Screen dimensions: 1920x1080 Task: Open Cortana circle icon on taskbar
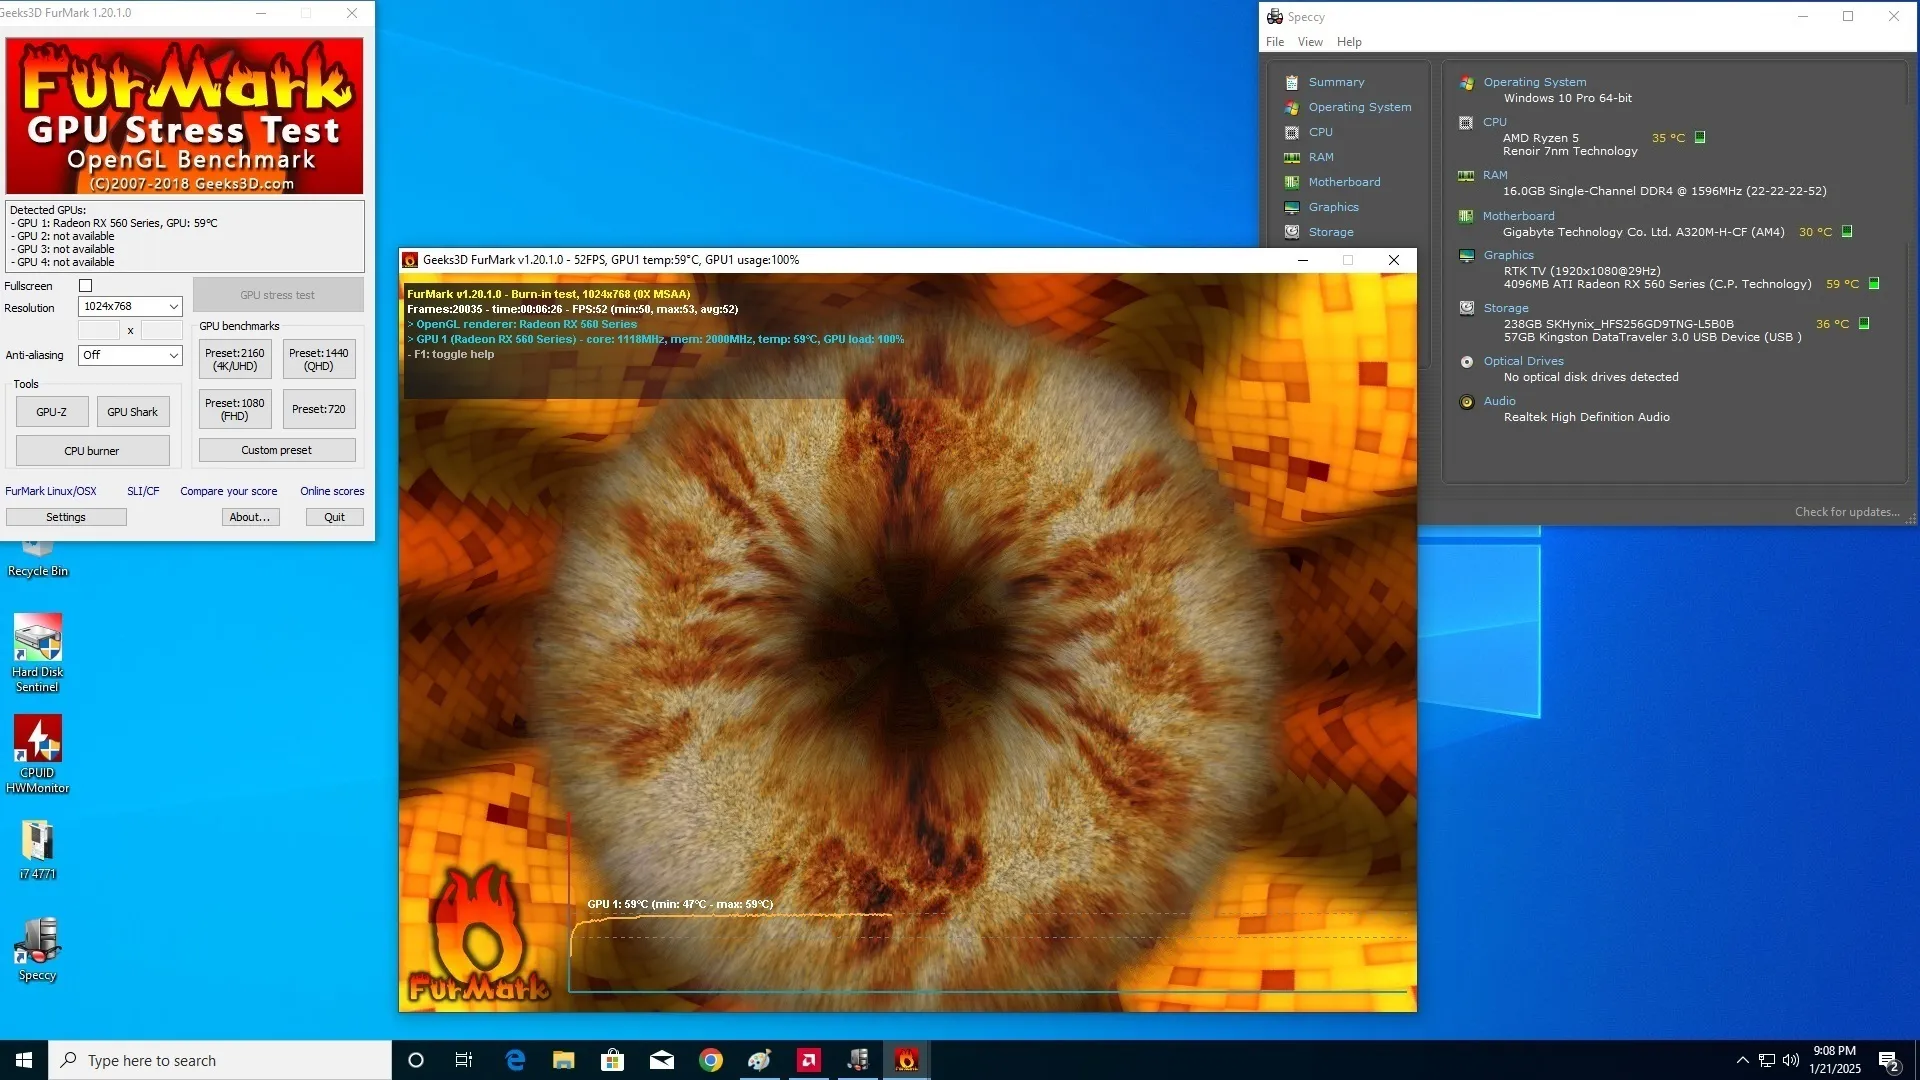click(416, 1060)
